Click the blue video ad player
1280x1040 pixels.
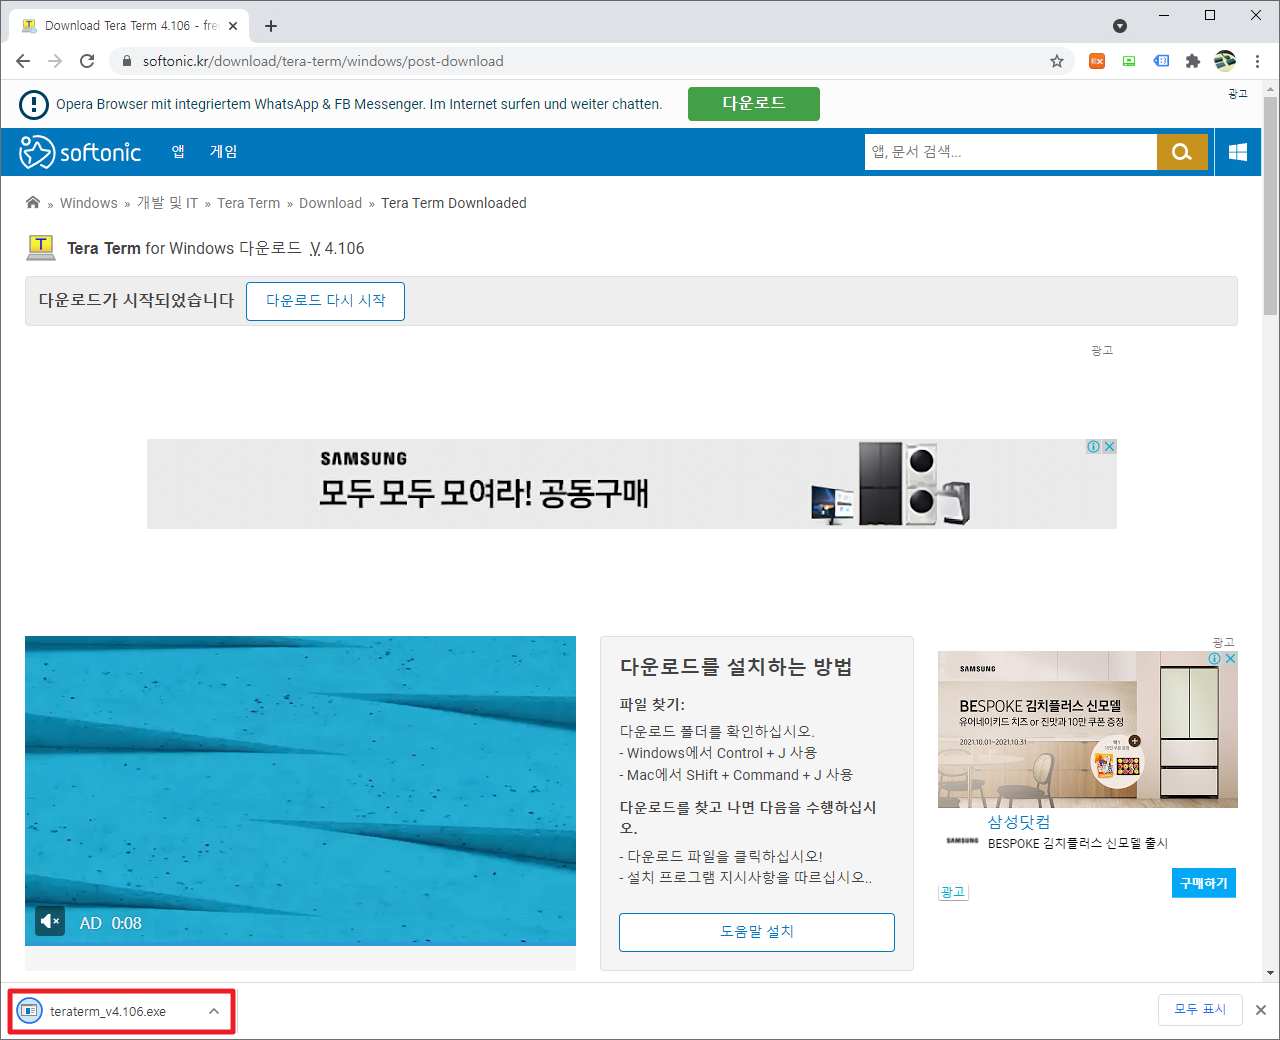(300, 791)
